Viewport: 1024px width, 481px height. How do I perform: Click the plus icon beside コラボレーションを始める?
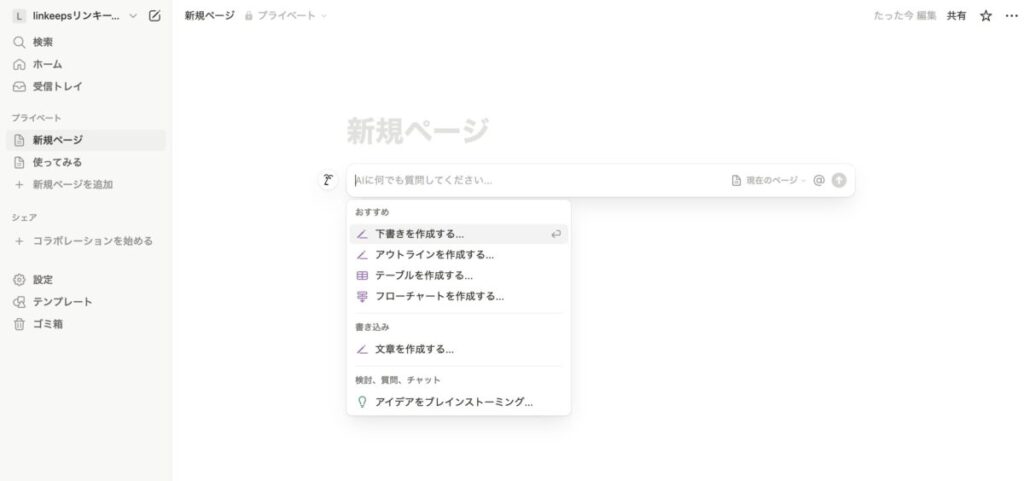pos(20,241)
